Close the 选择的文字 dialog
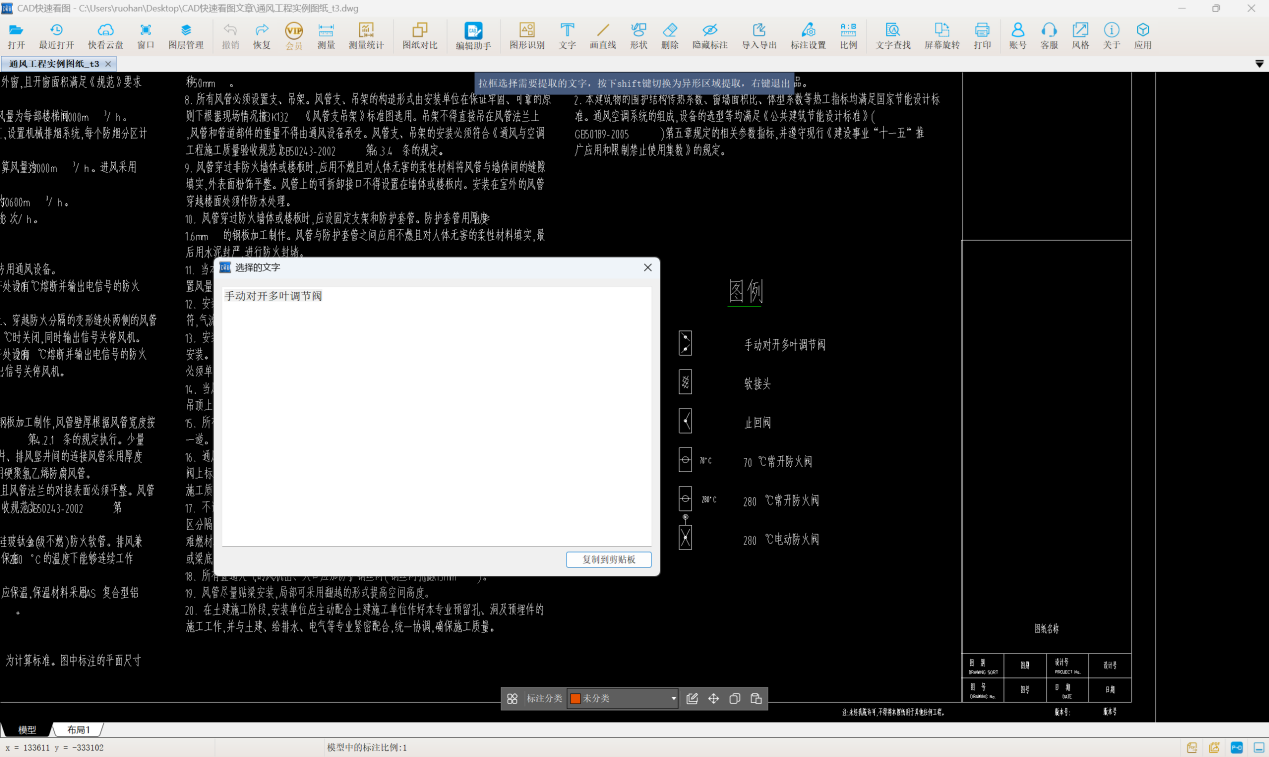1269x757 pixels. pyautogui.click(x=647, y=268)
